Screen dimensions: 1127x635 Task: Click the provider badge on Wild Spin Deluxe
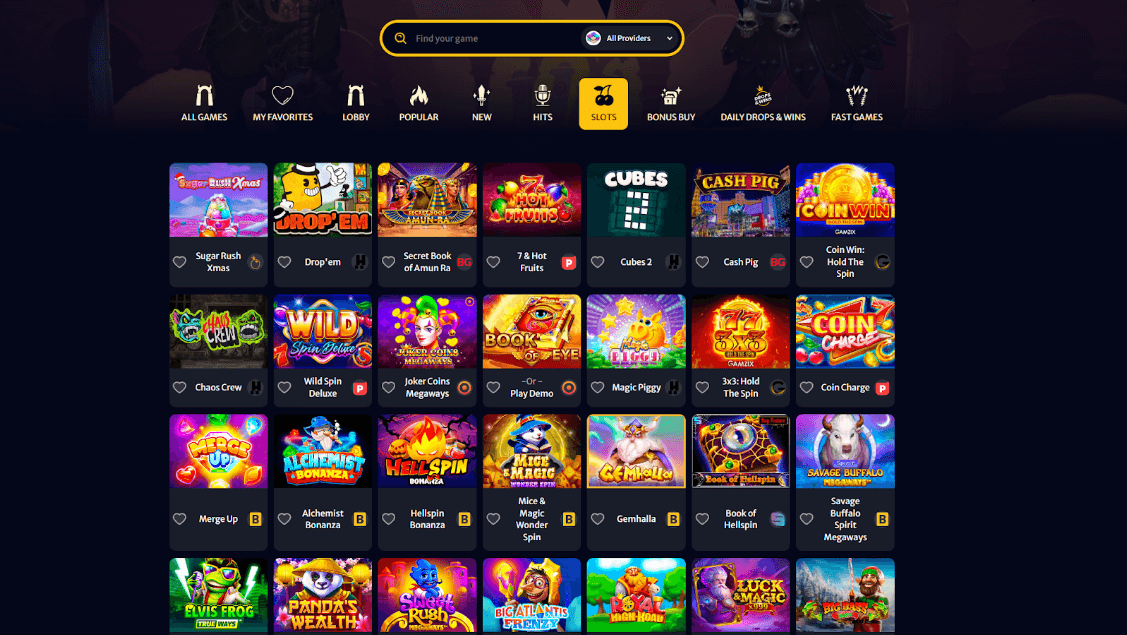click(x=360, y=388)
